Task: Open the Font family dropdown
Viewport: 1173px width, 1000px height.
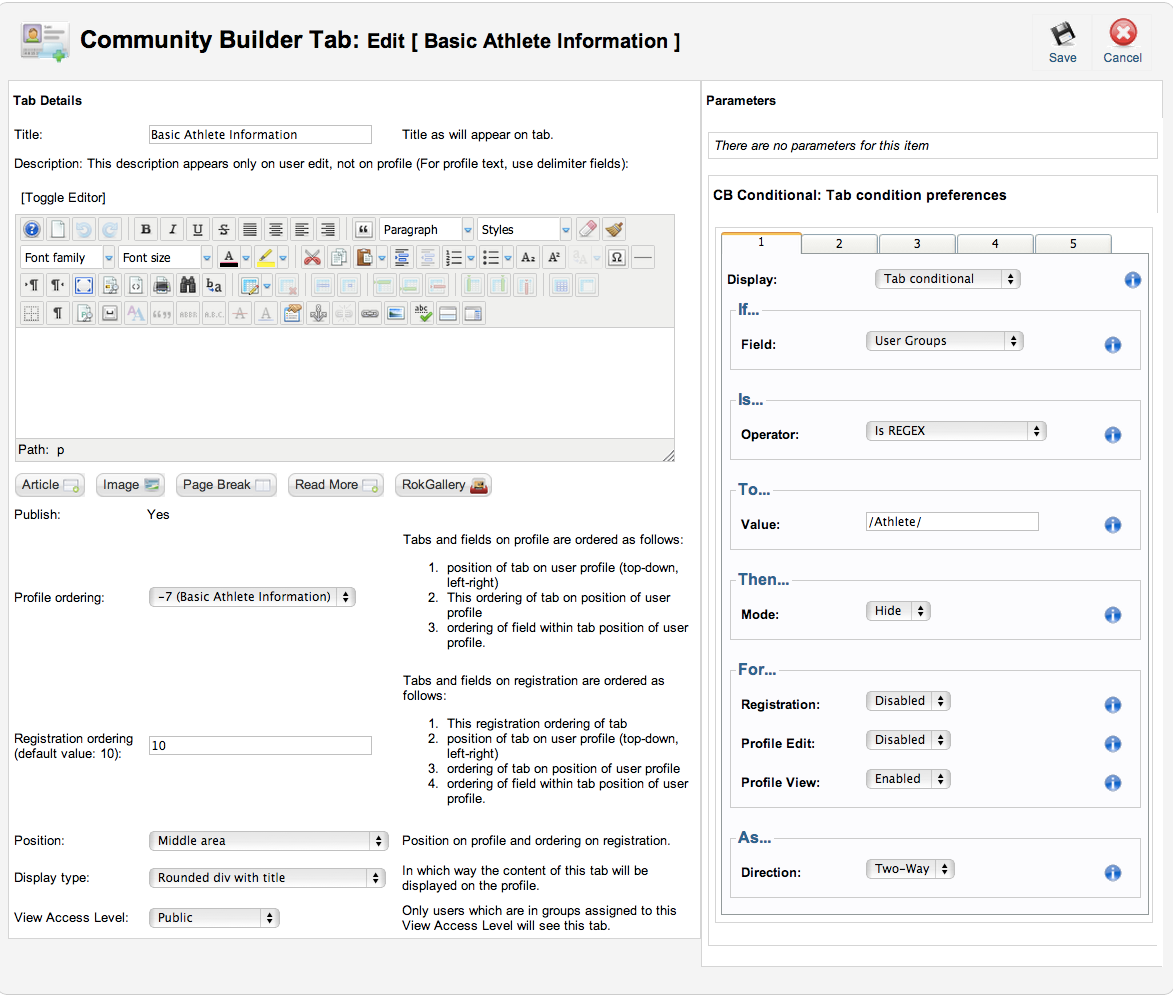Action: 67,257
